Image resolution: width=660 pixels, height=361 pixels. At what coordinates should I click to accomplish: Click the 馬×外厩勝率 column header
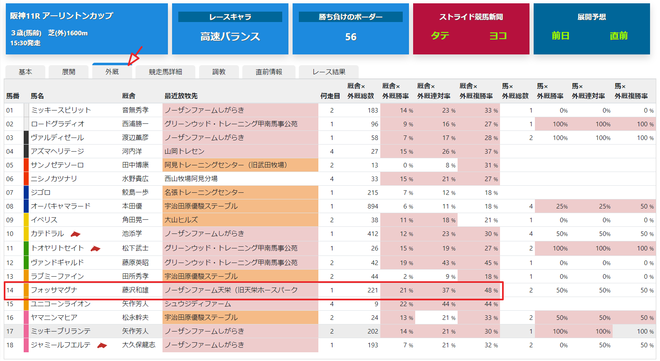(550, 91)
